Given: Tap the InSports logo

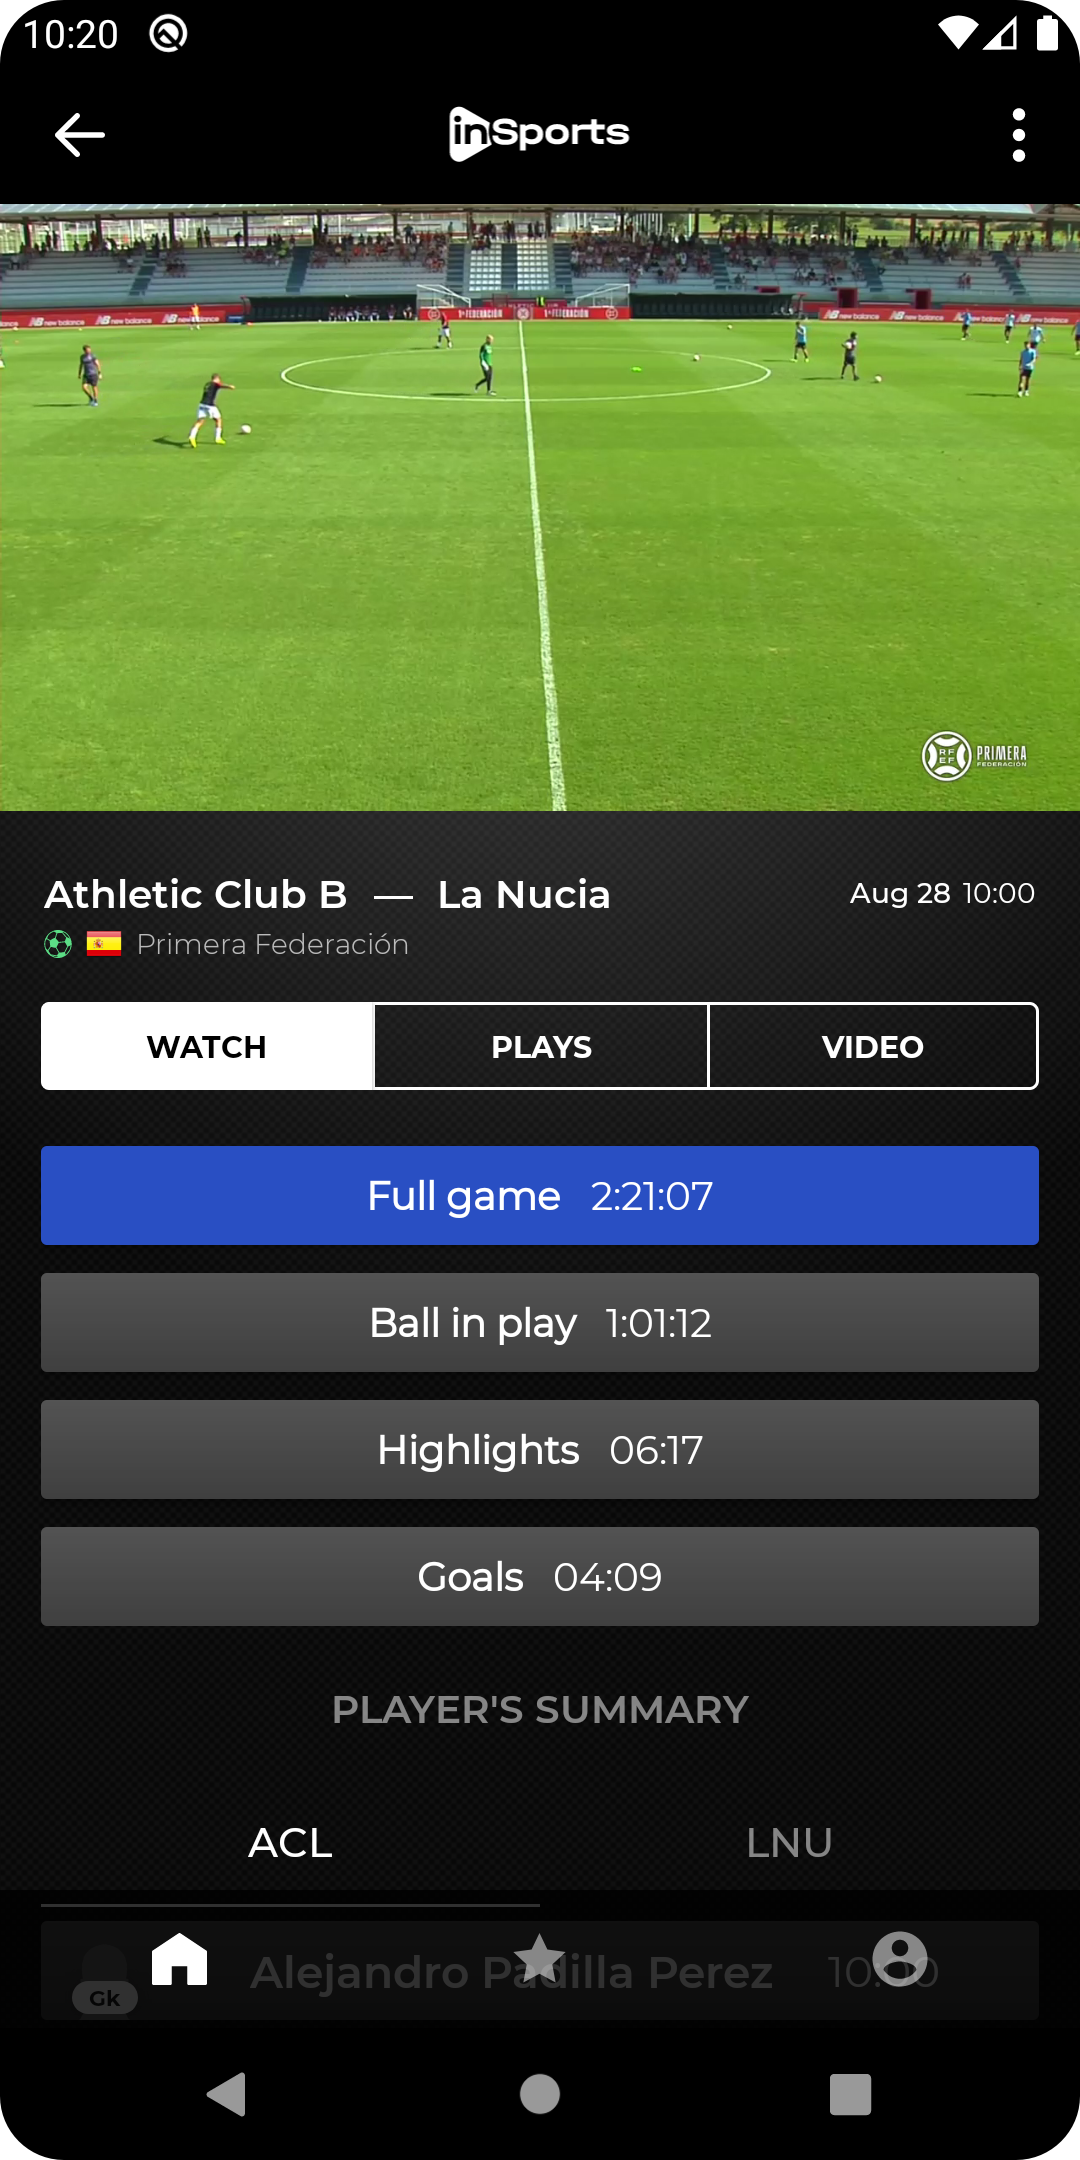Looking at the screenshot, I should pyautogui.click(x=540, y=134).
